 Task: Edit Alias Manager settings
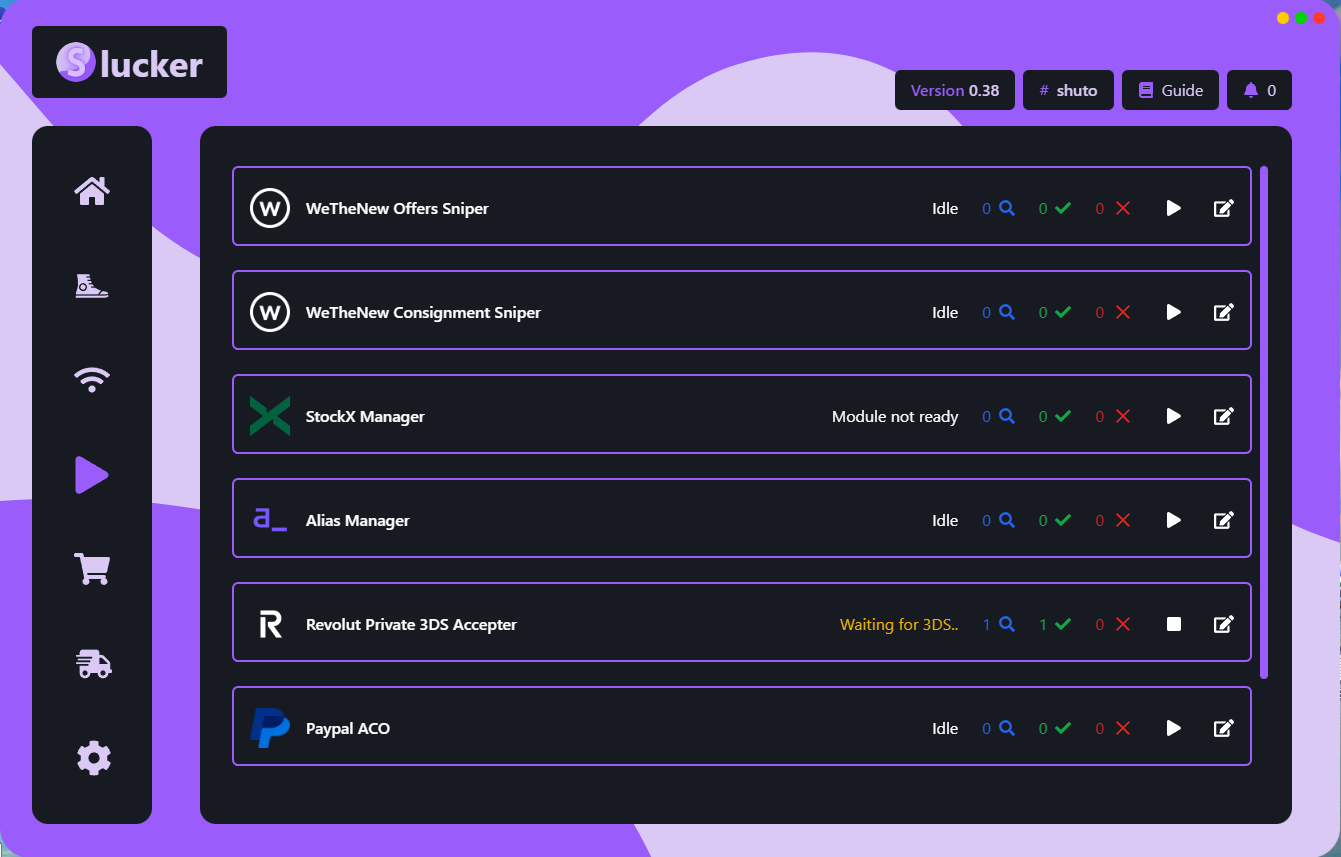click(1223, 520)
